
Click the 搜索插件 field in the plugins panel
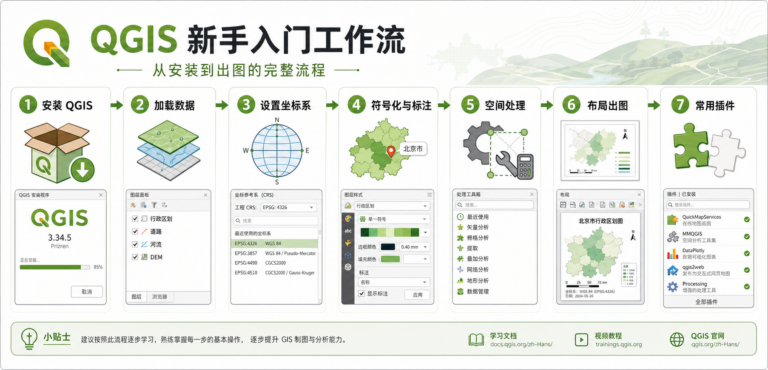tap(708, 205)
